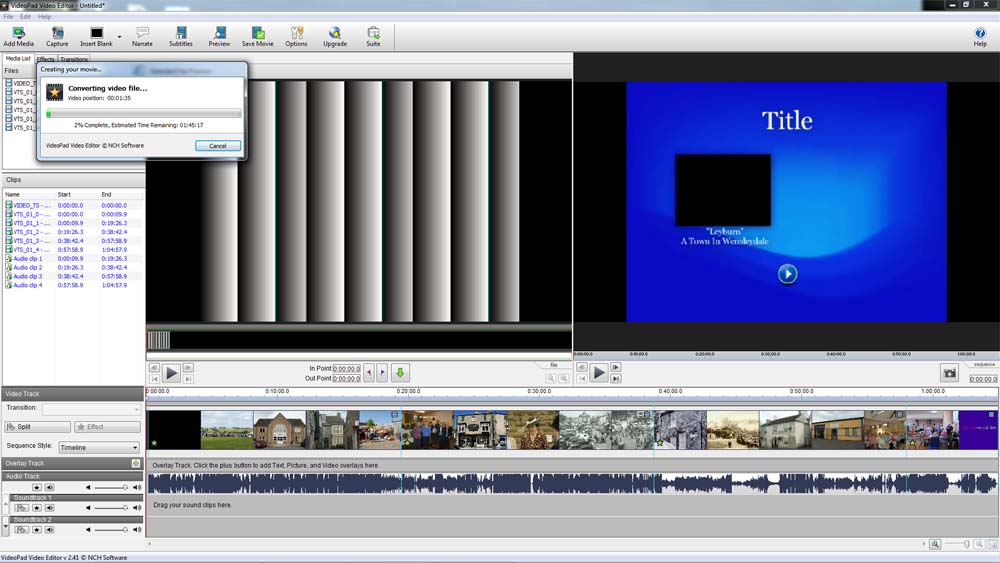Open the Help menu in menu bar
The width and height of the screenshot is (1000, 563).
[x=44, y=17]
